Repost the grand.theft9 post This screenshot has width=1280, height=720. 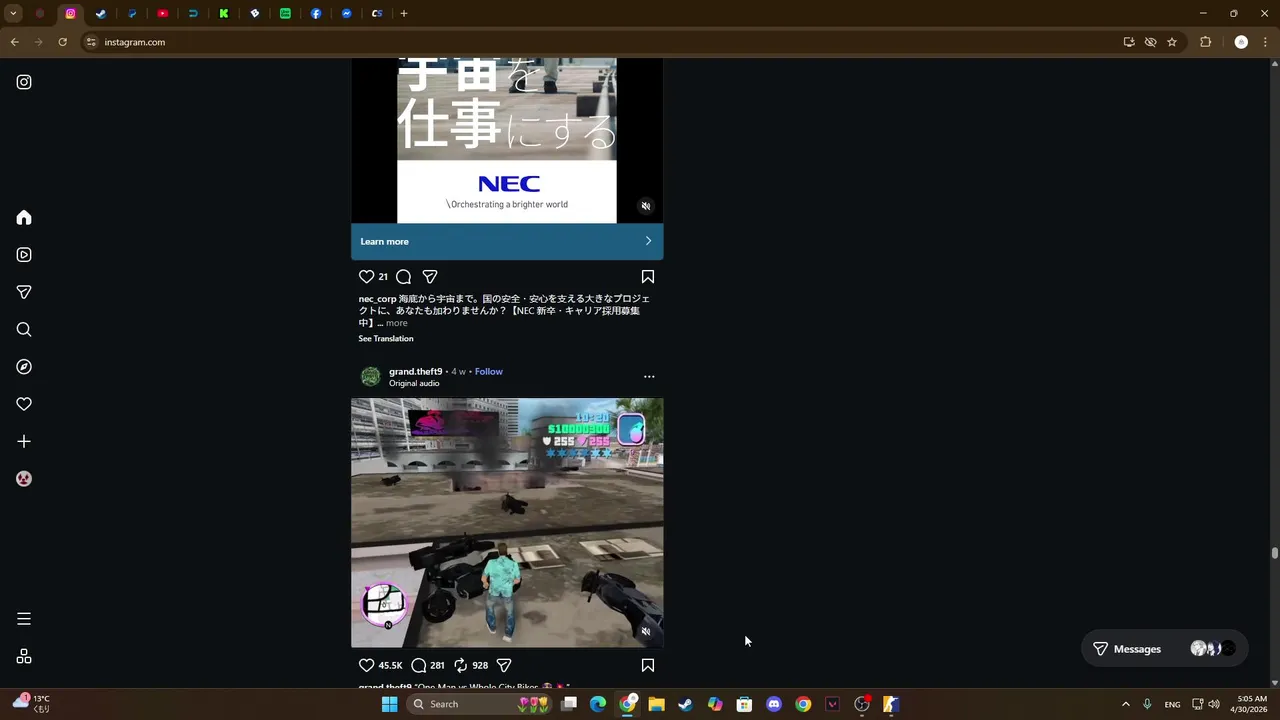tap(461, 665)
